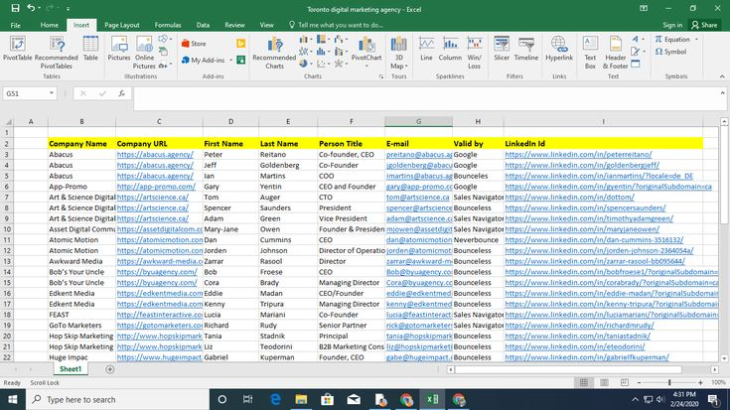Switch to the Page Layout tab

point(122,24)
